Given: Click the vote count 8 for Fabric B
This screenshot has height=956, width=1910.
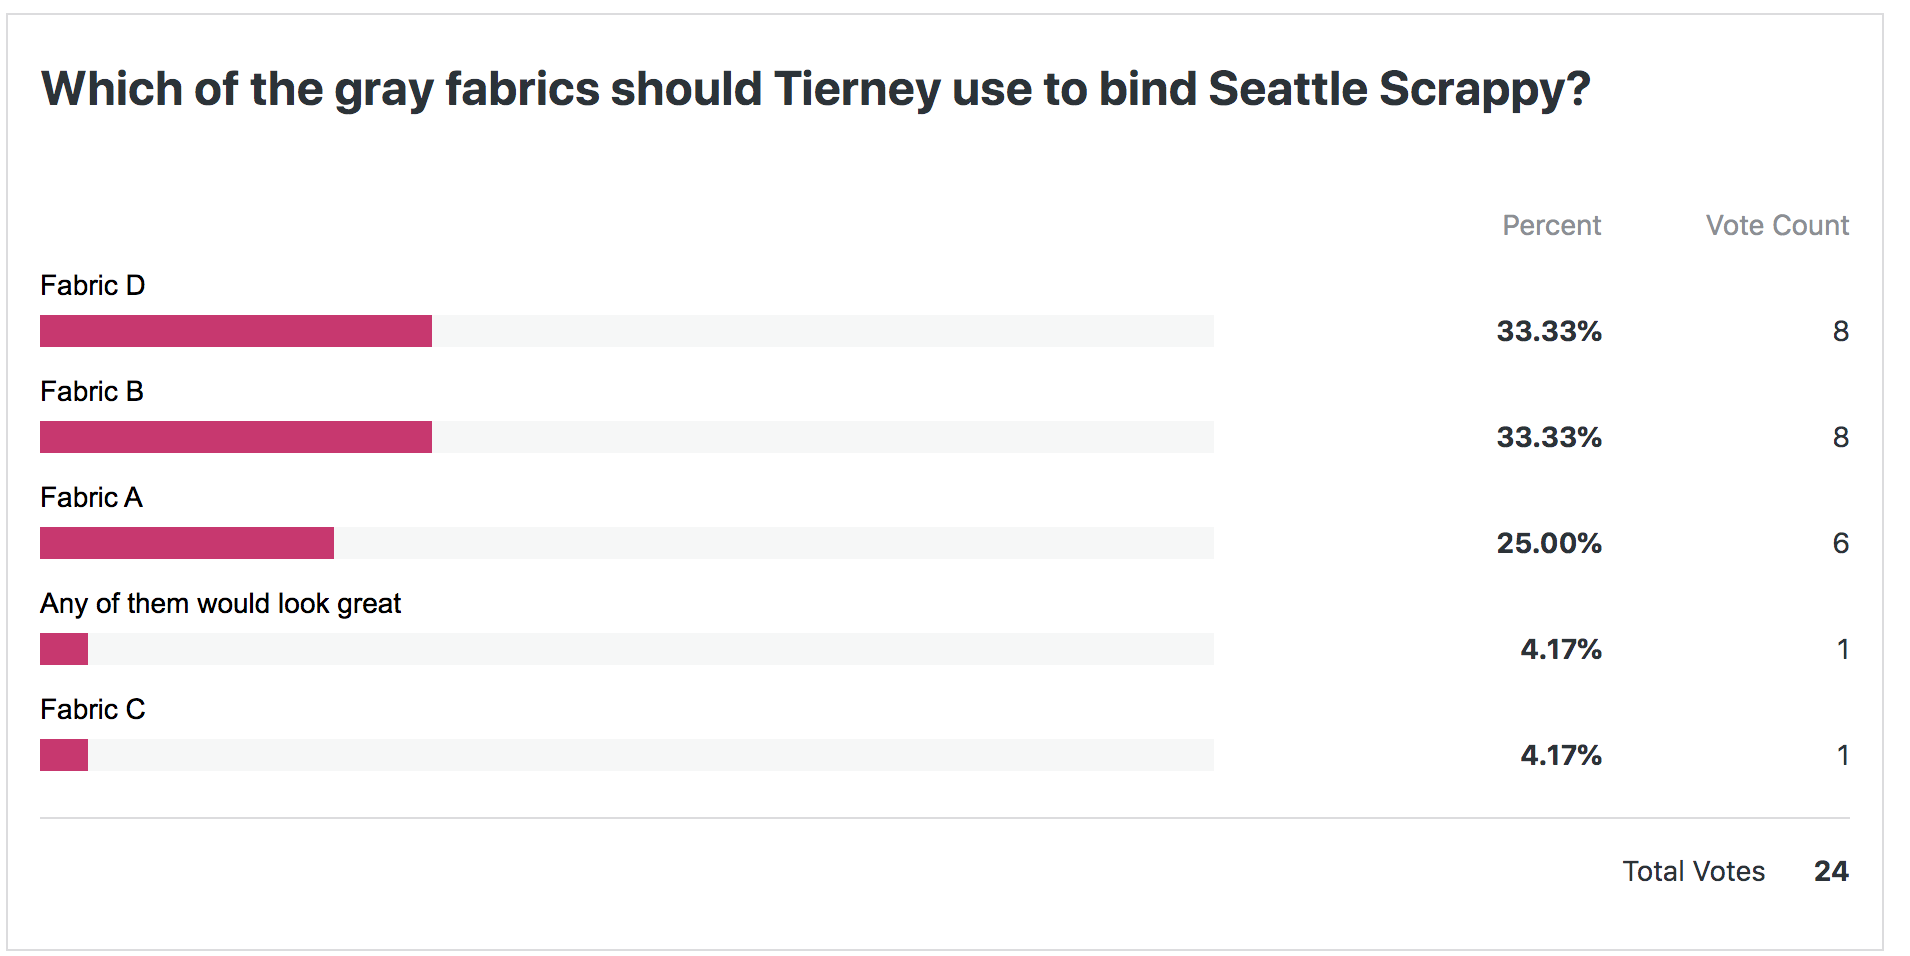Looking at the screenshot, I should [x=1840, y=437].
